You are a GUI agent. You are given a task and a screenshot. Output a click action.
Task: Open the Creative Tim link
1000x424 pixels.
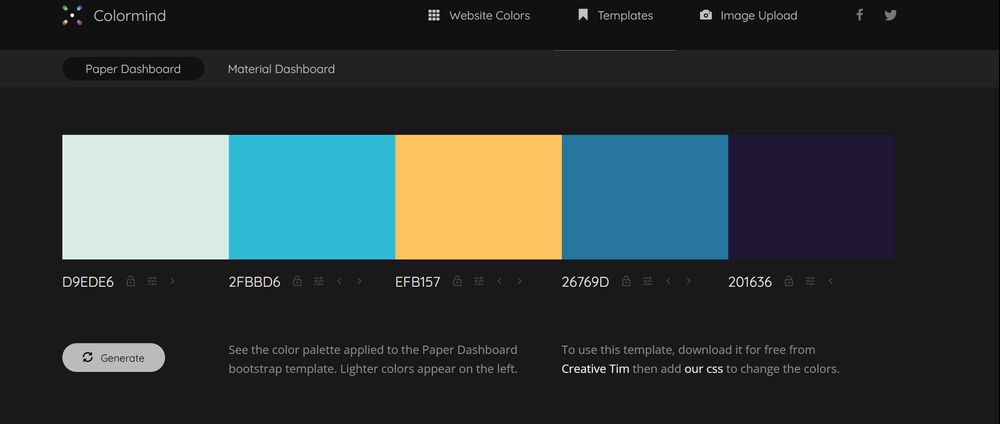(x=595, y=369)
